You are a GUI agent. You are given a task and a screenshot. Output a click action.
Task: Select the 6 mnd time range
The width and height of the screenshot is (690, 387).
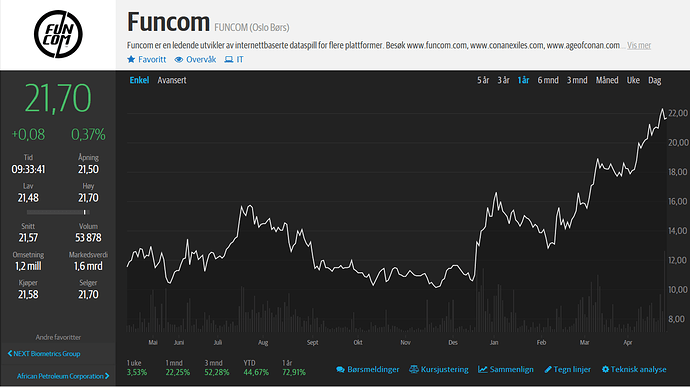pos(548,80)
